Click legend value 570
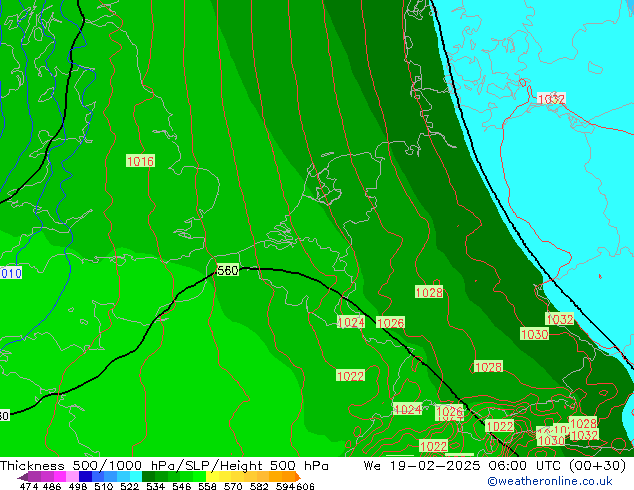The height and width of the screenshot is (490, 634). click(233, 486)
